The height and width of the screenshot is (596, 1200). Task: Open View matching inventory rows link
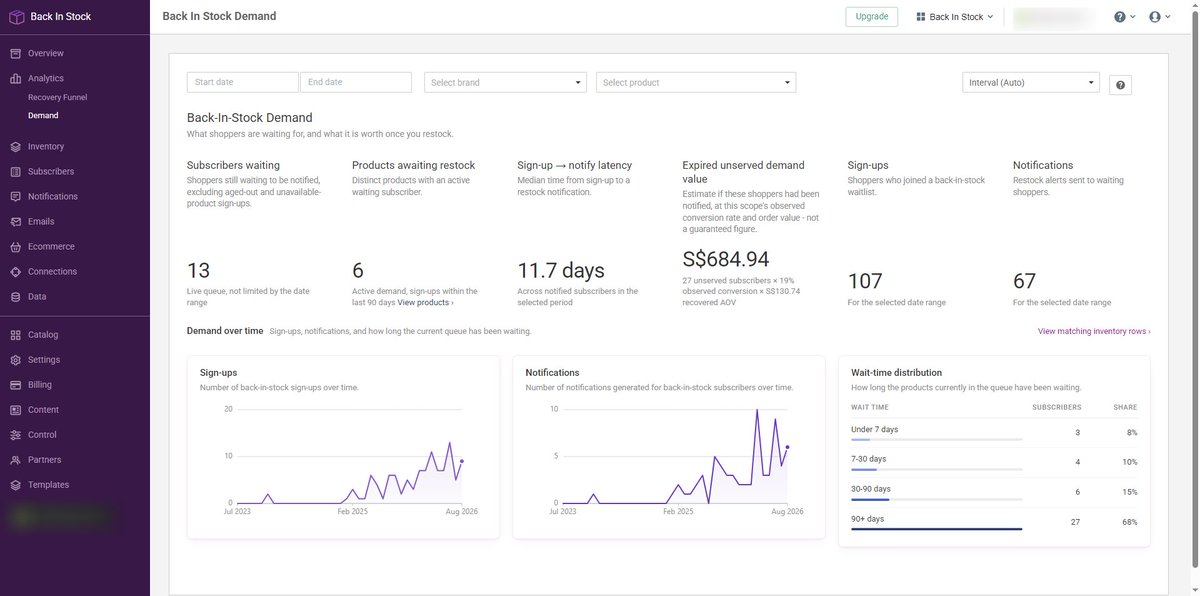[1094, 331]
